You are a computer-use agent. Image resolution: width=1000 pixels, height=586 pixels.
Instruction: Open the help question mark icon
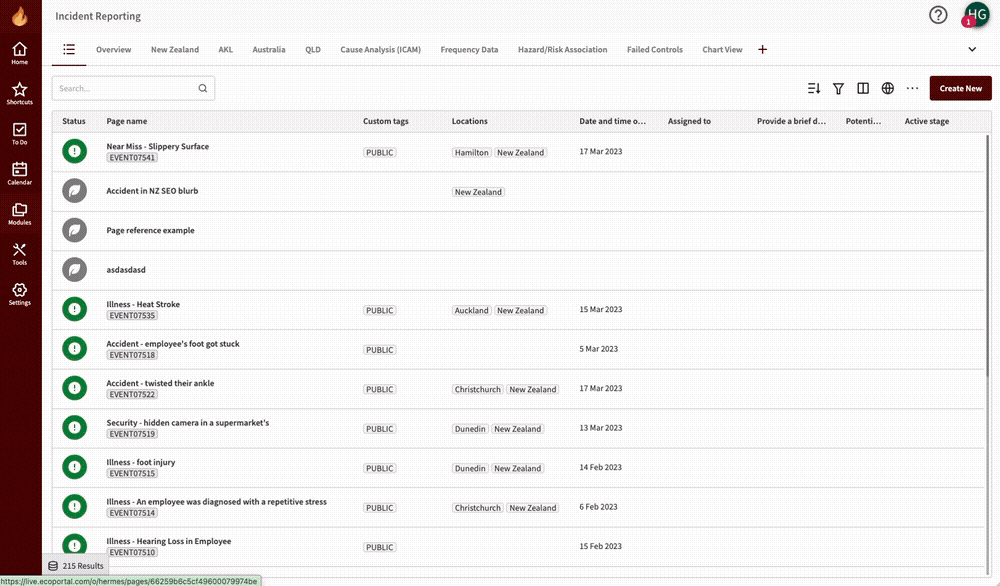[x=937, y=15]
